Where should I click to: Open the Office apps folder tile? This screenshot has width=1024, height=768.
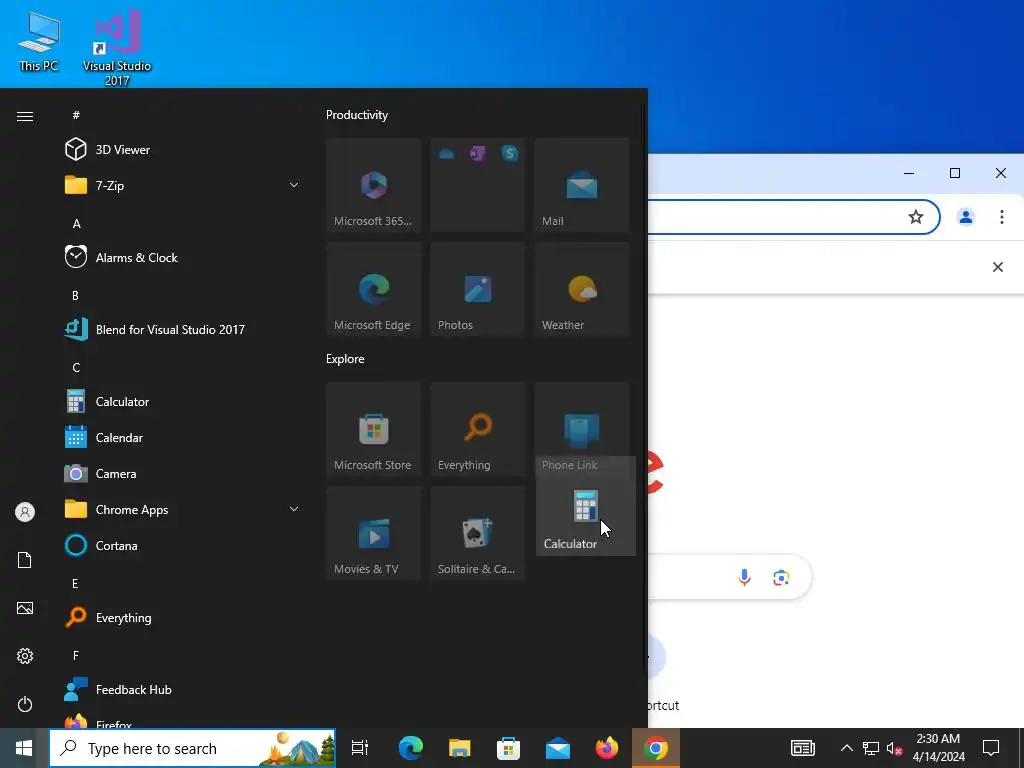coord(478,185)
